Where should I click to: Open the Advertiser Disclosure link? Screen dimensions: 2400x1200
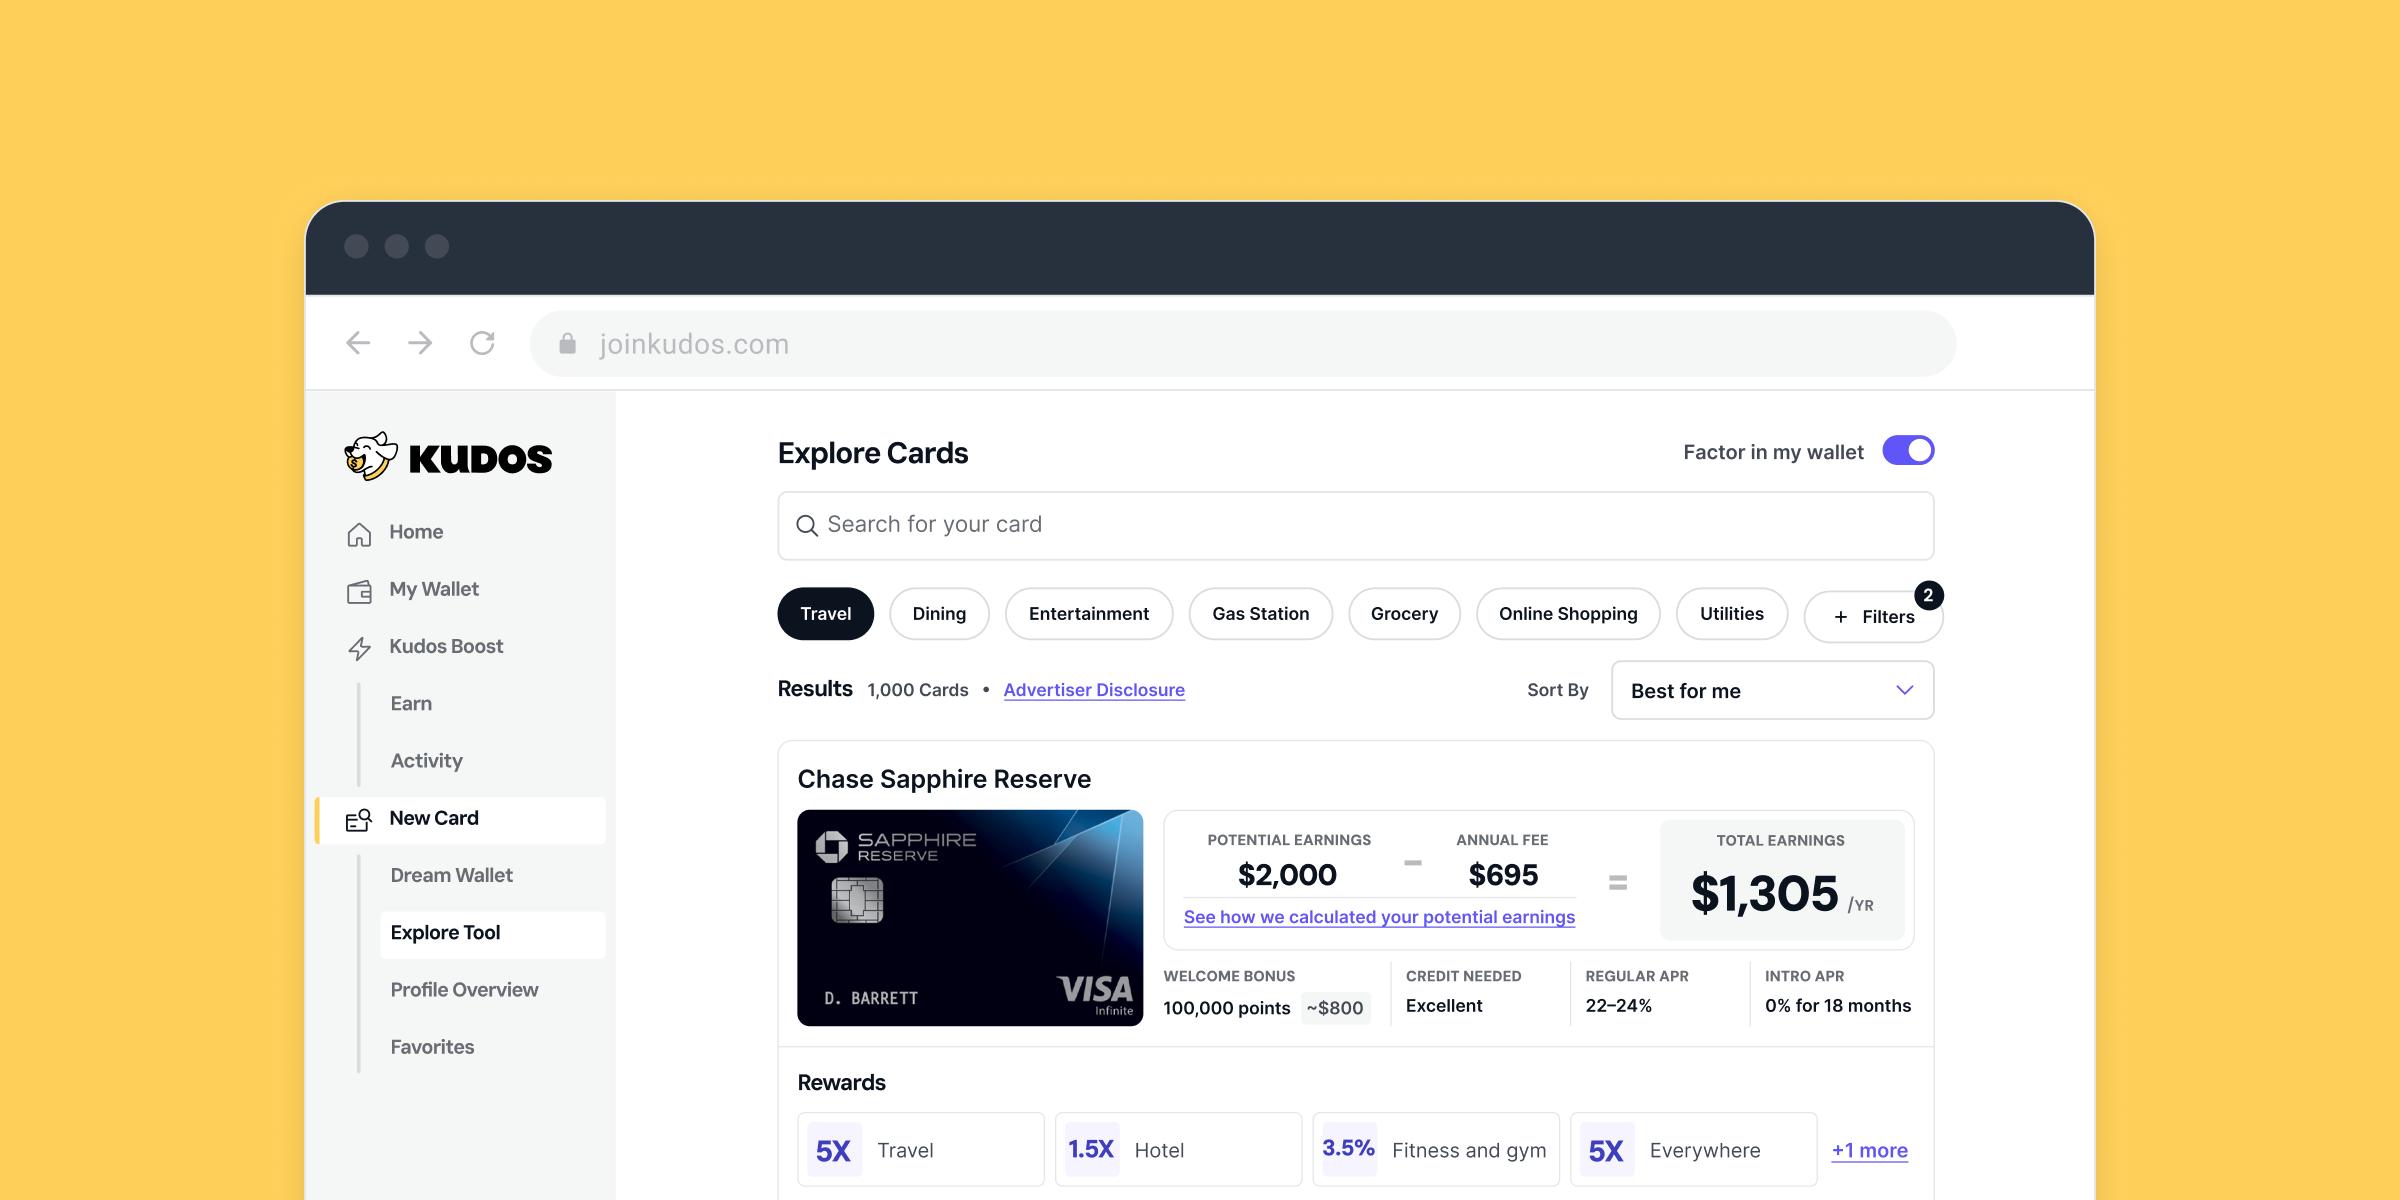[1094, 690]
